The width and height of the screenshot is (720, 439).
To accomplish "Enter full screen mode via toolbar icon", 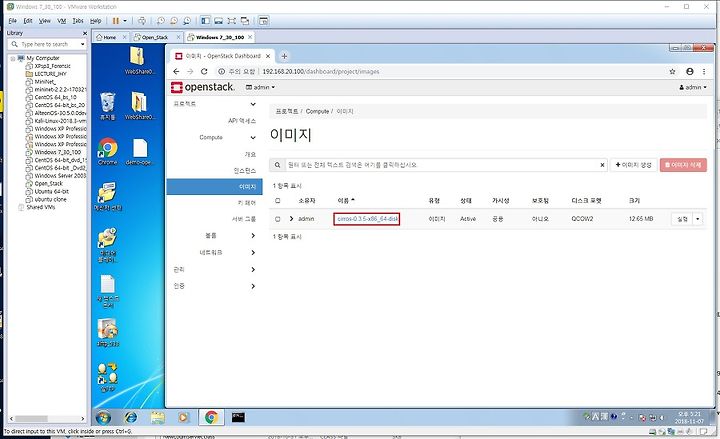I will [231, 21].
